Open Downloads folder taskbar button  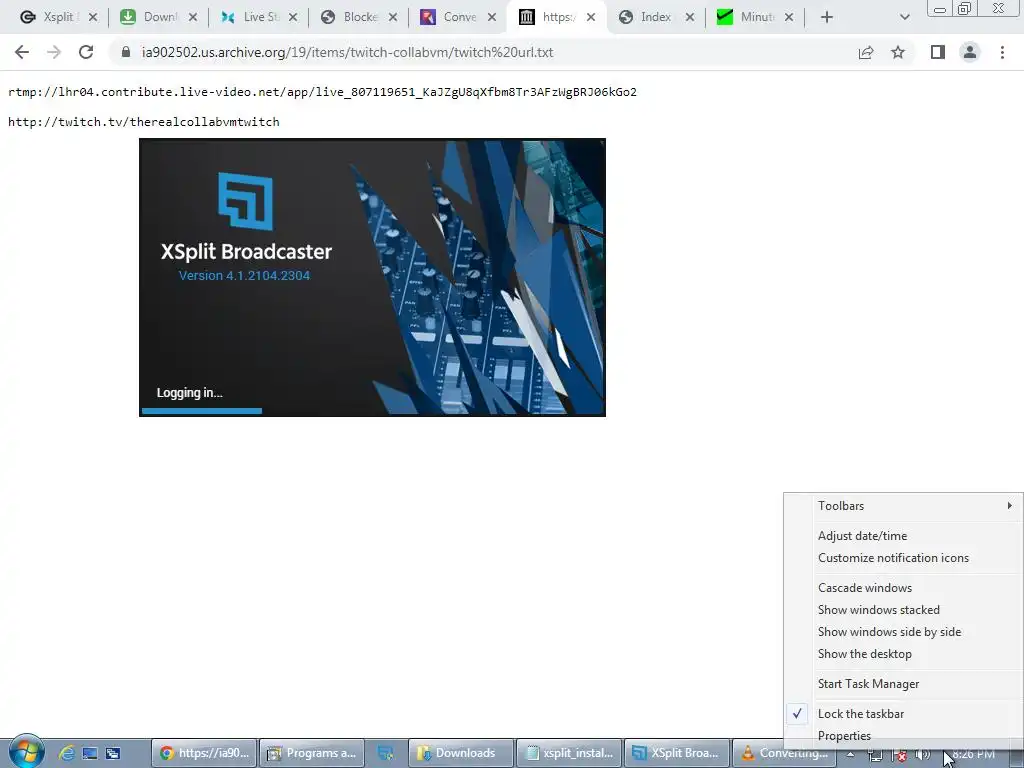(461, 753)
